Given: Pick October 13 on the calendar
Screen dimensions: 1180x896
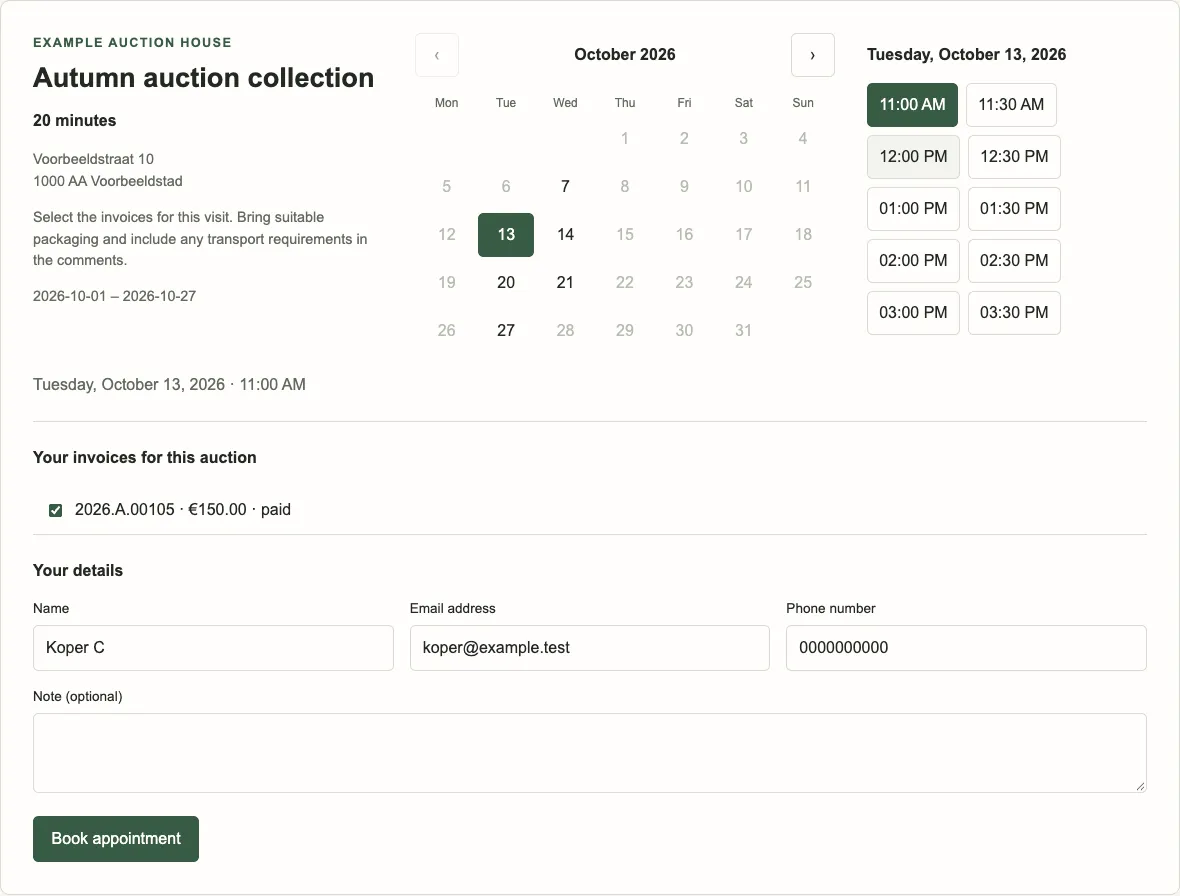Looking at the screenshot, I should (506, 235).
